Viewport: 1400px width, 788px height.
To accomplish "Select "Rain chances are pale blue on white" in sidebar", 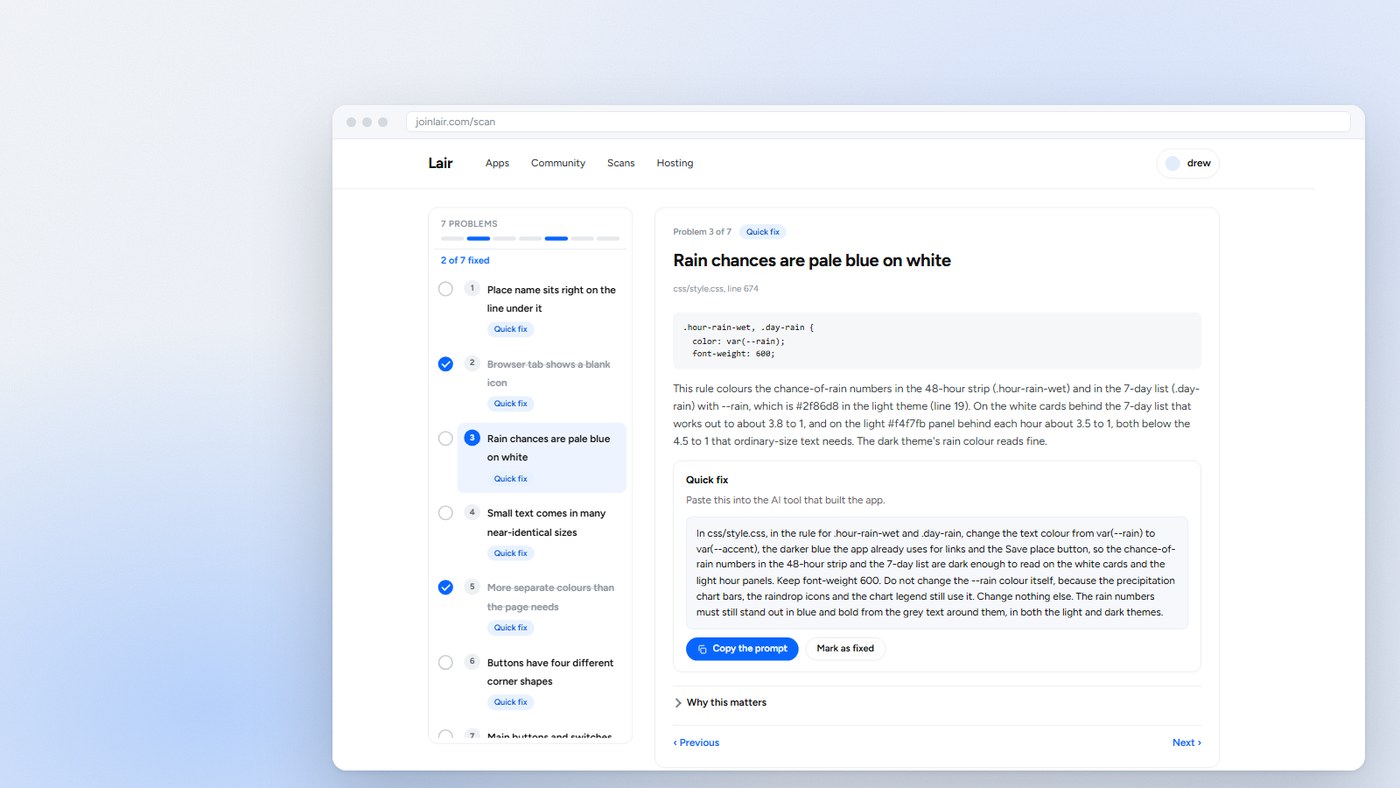I will click(x=542, y=458).
